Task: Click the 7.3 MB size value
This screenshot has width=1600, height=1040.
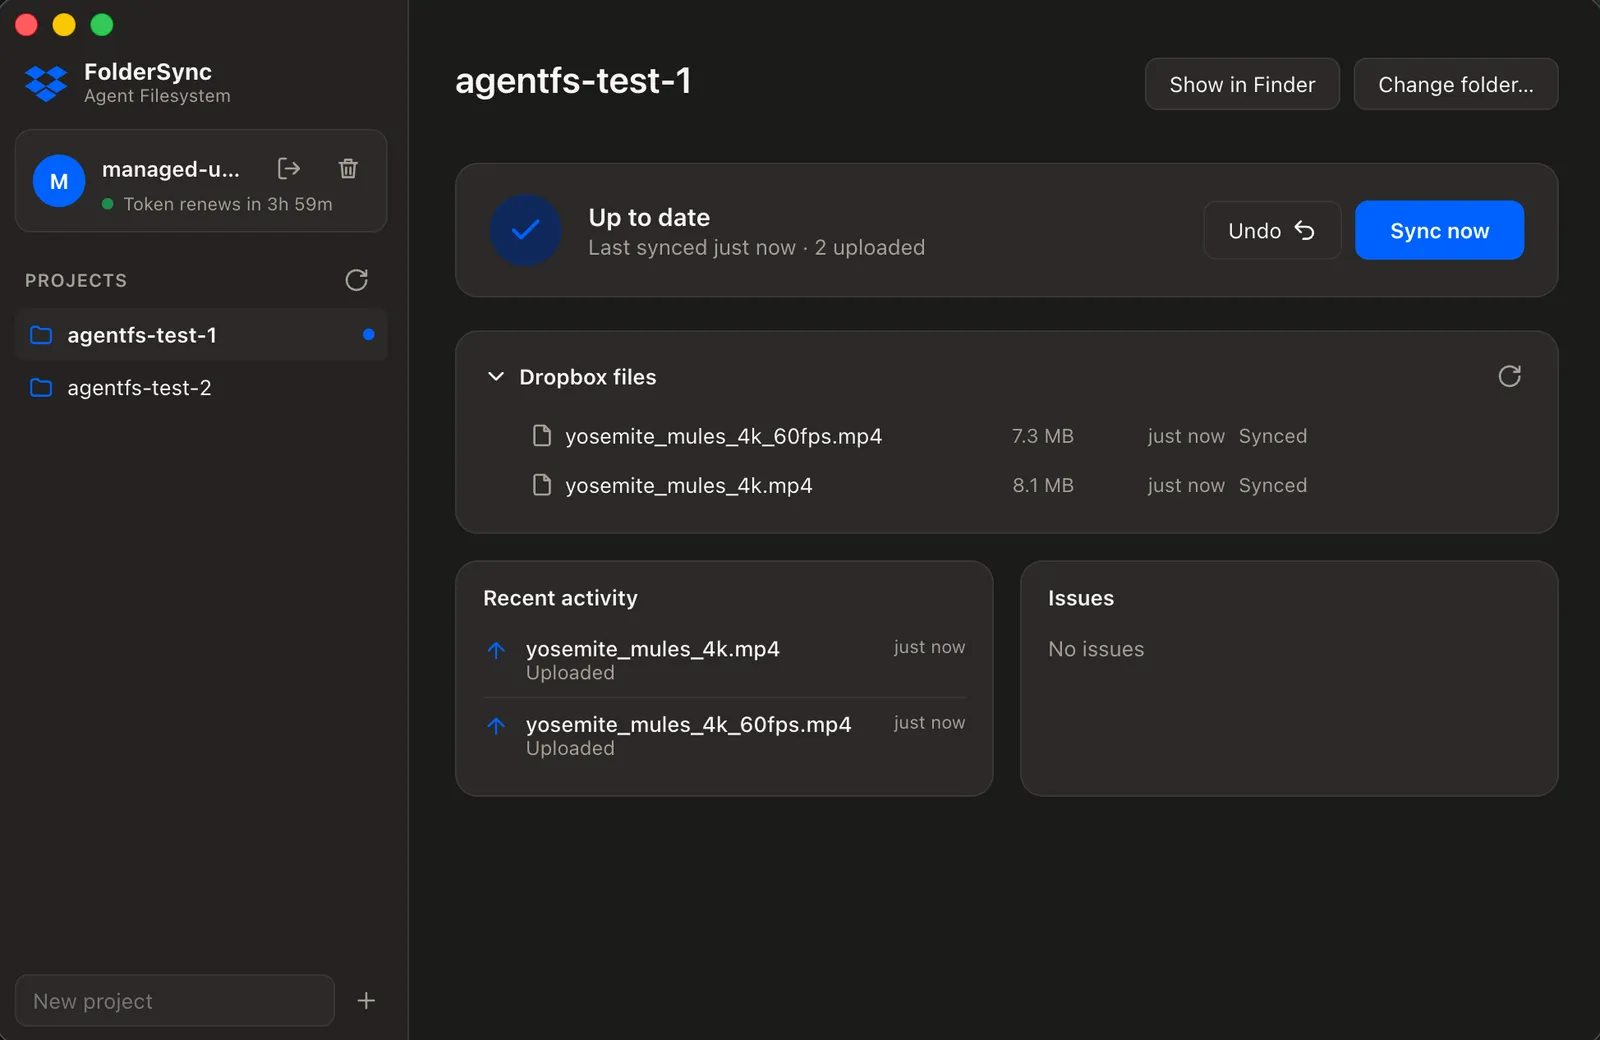Action: [x=1043, y=436]
